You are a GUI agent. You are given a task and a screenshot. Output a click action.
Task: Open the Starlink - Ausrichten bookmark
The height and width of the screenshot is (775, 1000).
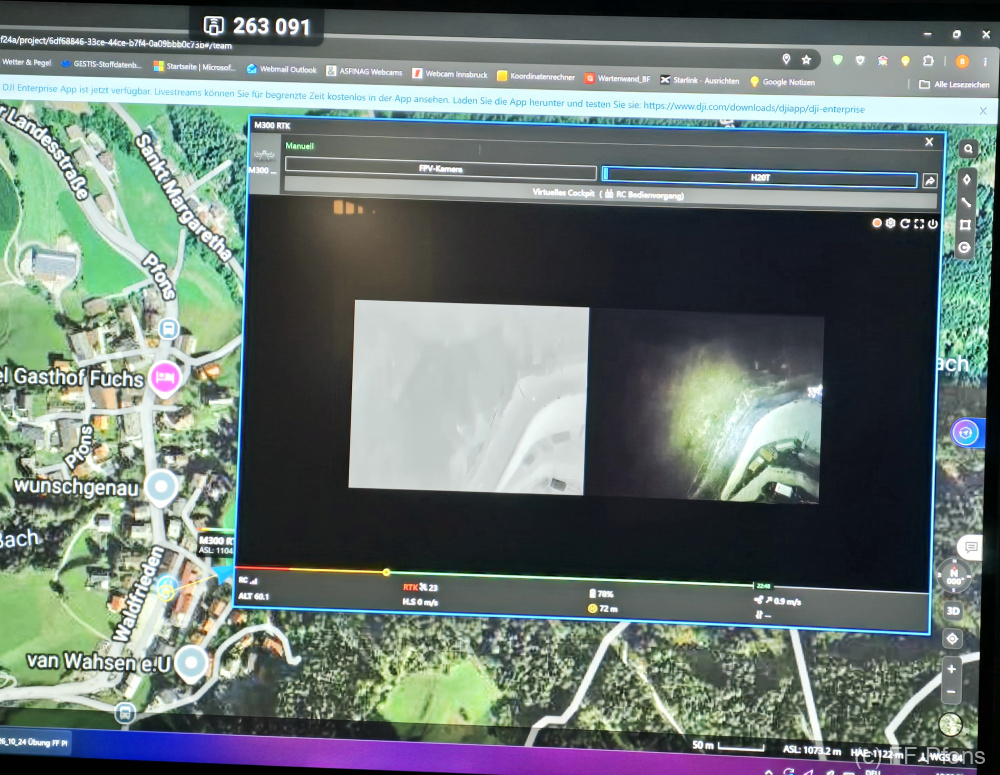pyautogui.click(x=700, y=80)
